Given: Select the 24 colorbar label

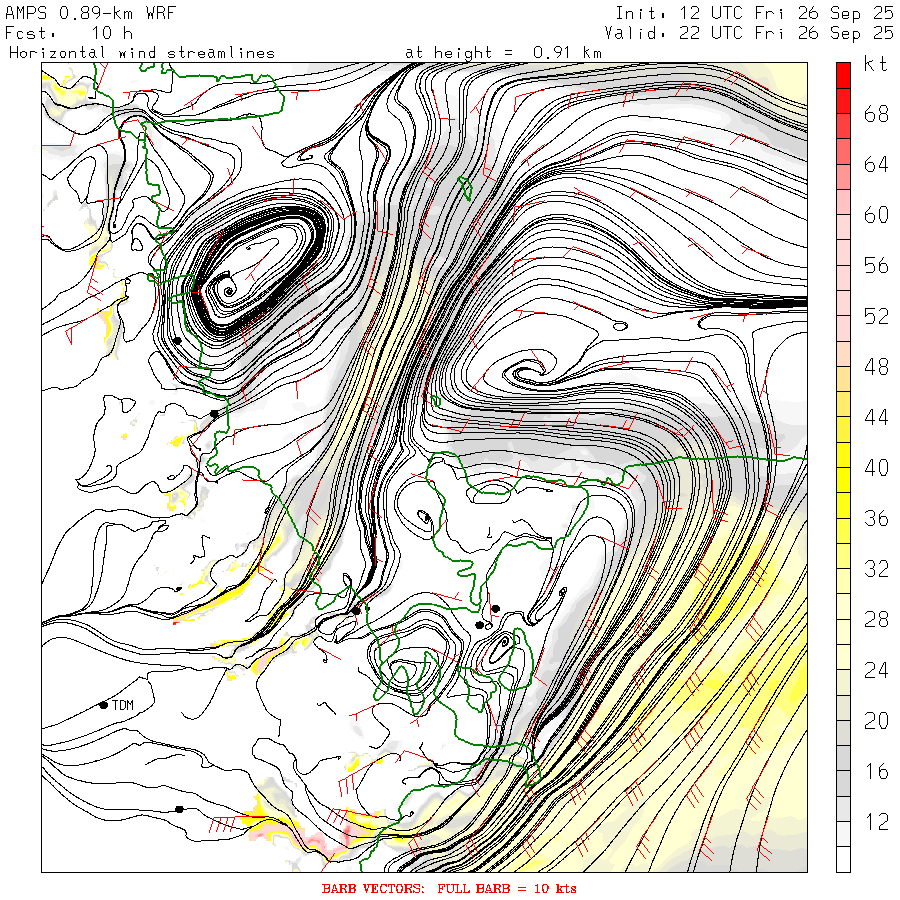Looking at the screenshot, I should click(x=876, y=670).
